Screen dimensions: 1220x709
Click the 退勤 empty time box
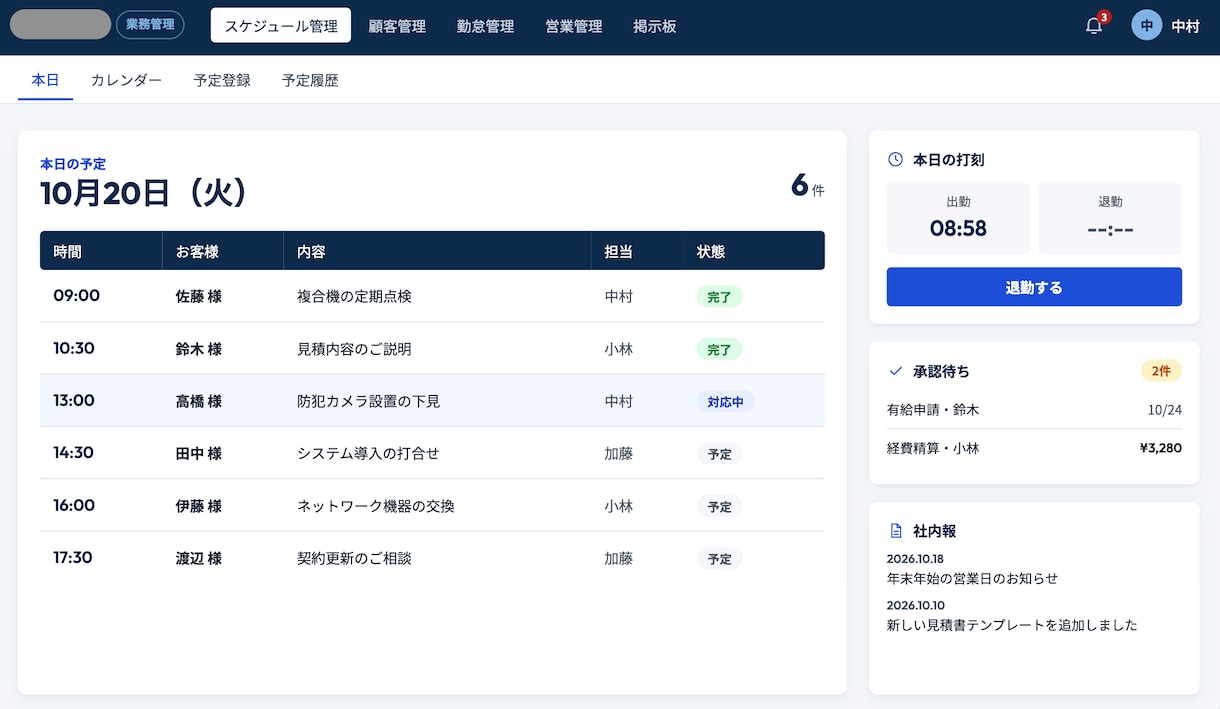tap(1110, 218)
